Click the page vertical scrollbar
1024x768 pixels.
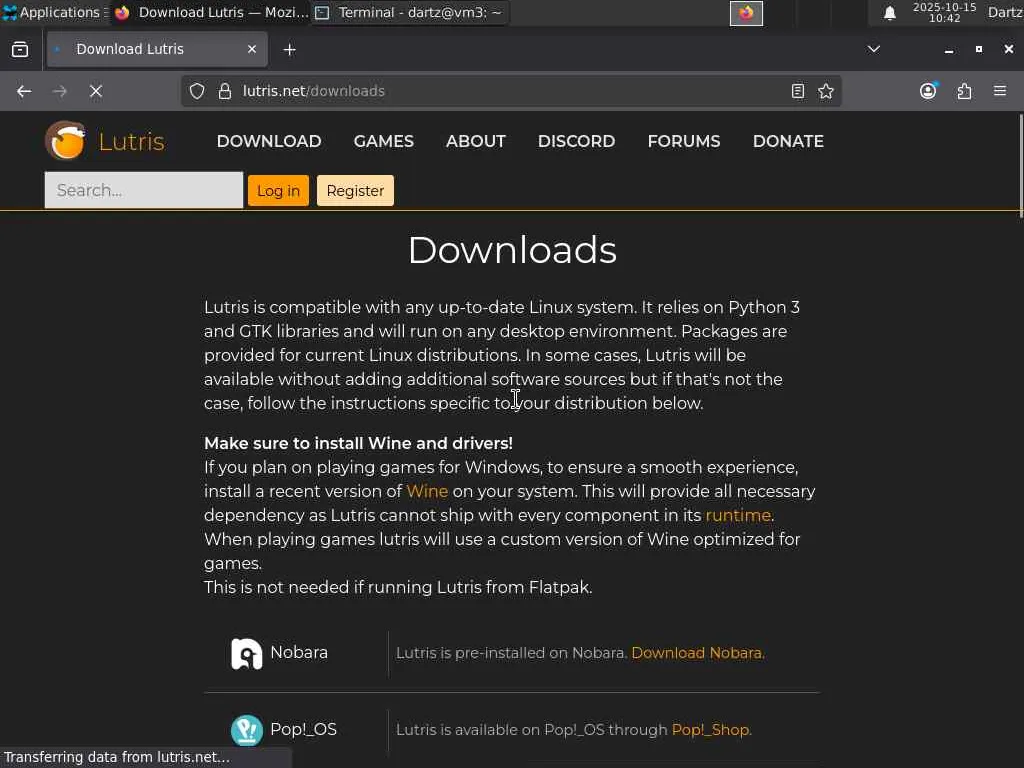click(x=1020, y=166)
